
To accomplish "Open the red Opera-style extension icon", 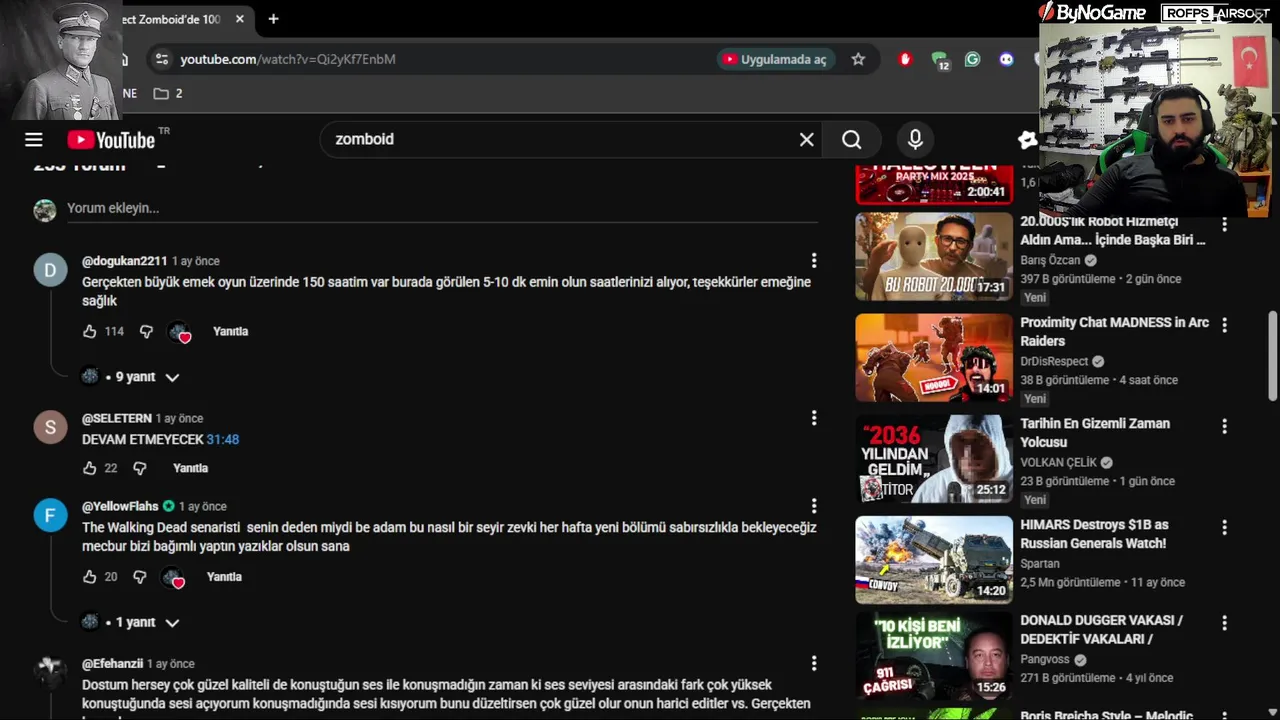I will [x=906, y=59].
